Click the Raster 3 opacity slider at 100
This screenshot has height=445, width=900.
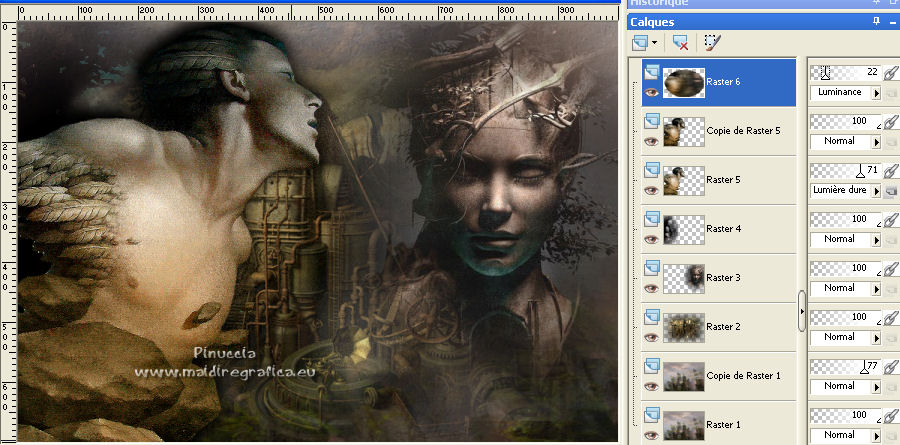(846, 268)
